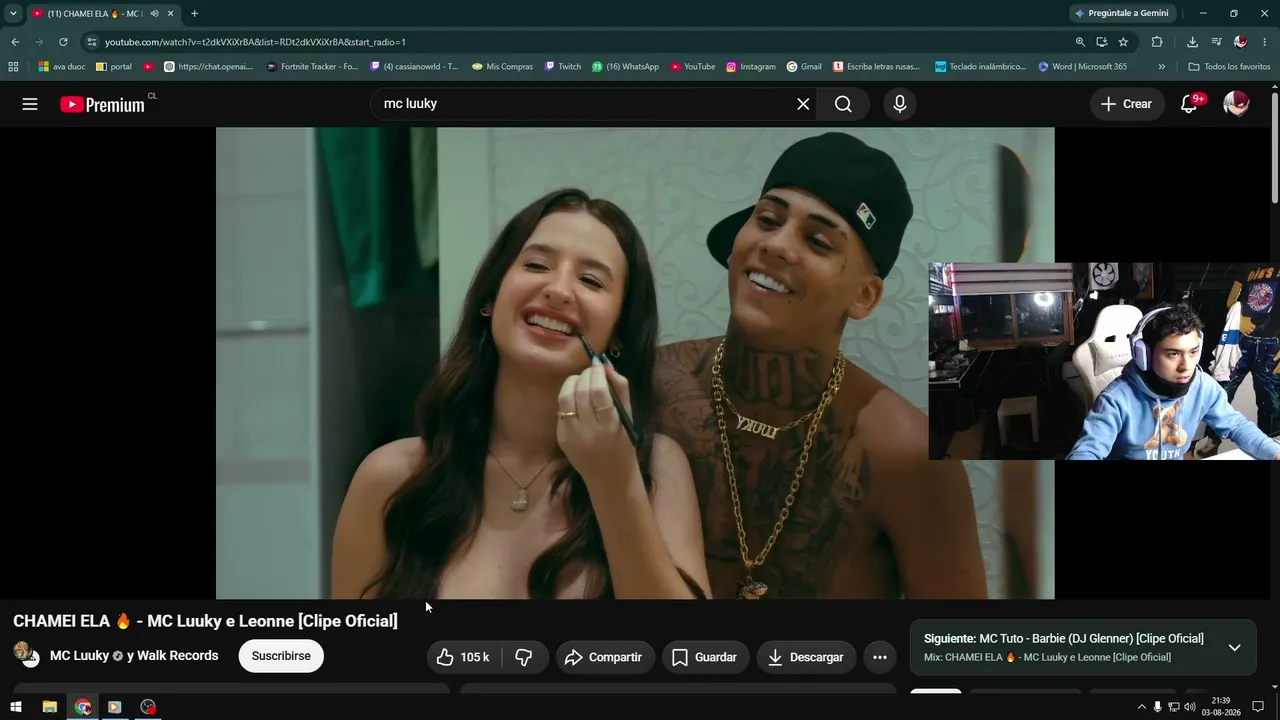Open the apps grid in bookmarks bar
This screenshot has width=1280, height=720.
13,67
